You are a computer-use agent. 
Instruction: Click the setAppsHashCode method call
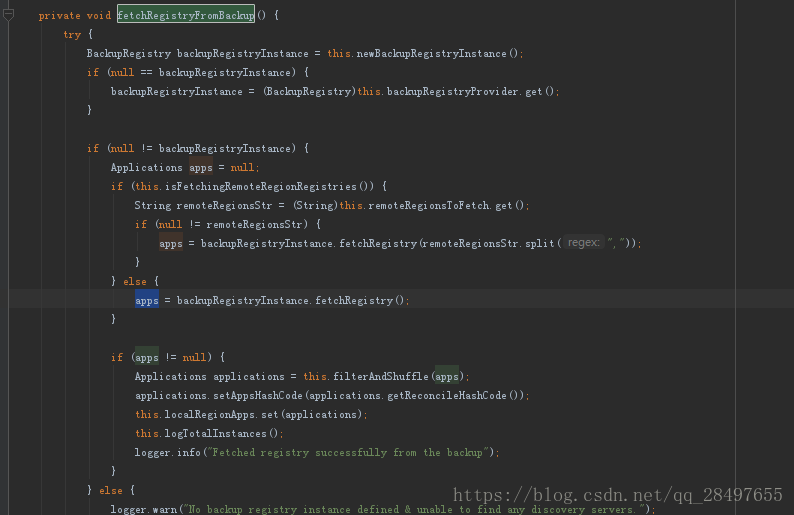(x=258, y=395)
